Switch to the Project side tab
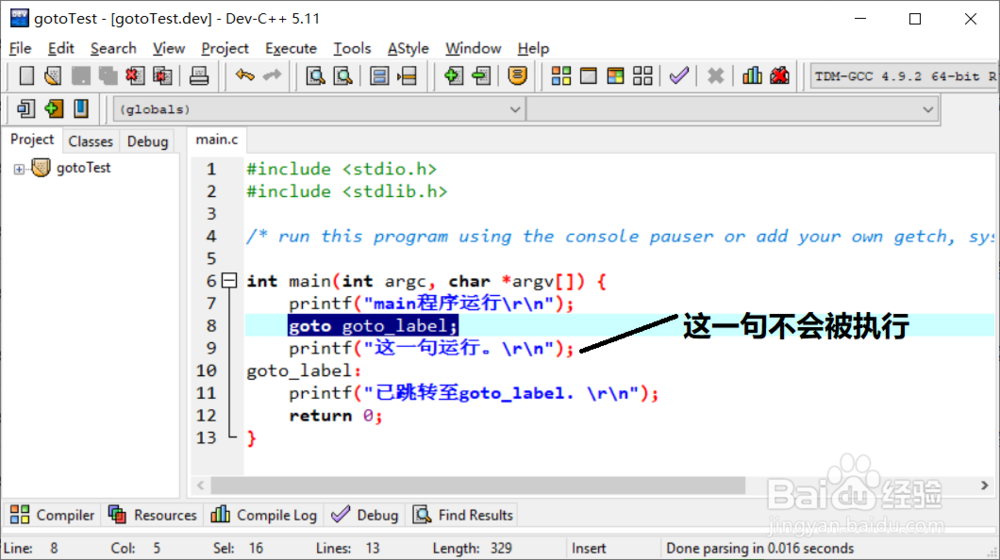Viewport: 1000px width, 560px height. click(x=32, y=140)
